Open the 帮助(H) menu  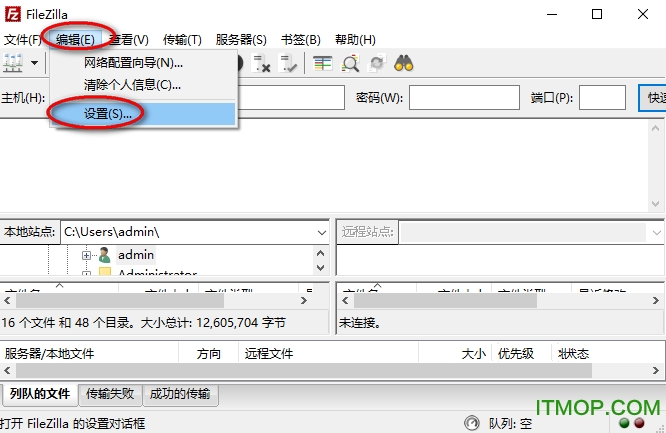click(355, 40)
